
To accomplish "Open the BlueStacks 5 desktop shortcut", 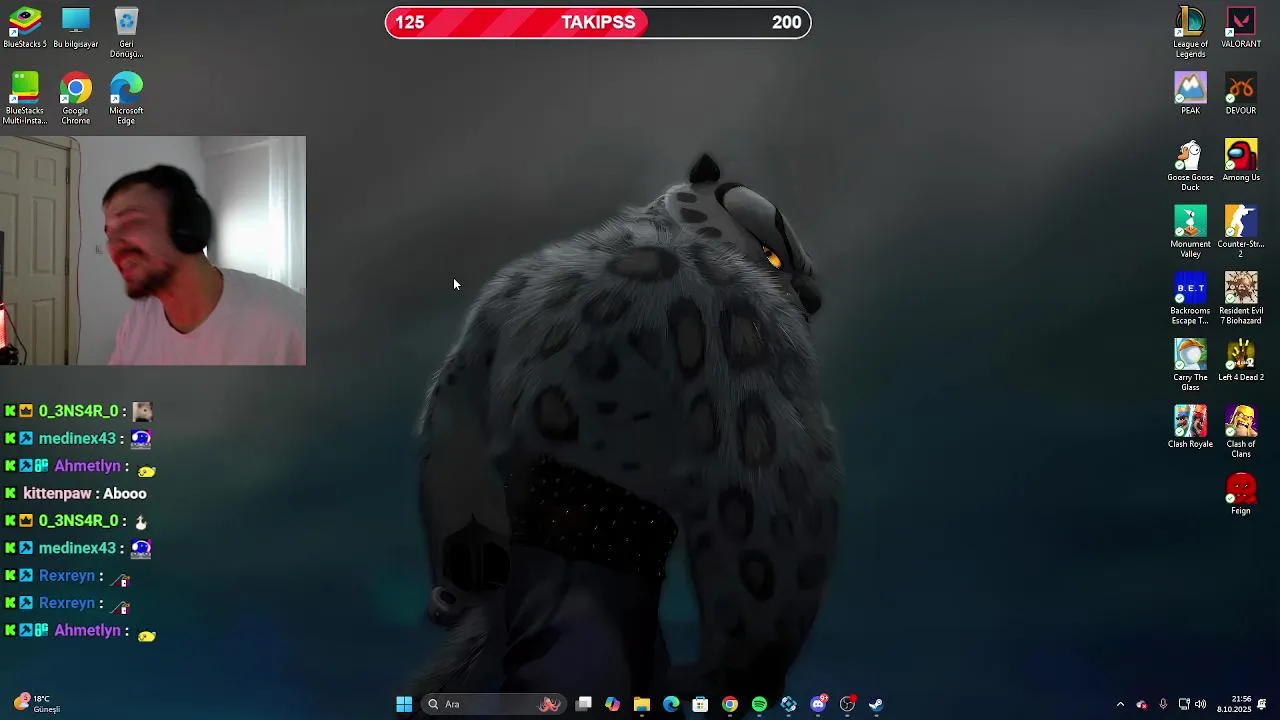I will click(25, 27).
